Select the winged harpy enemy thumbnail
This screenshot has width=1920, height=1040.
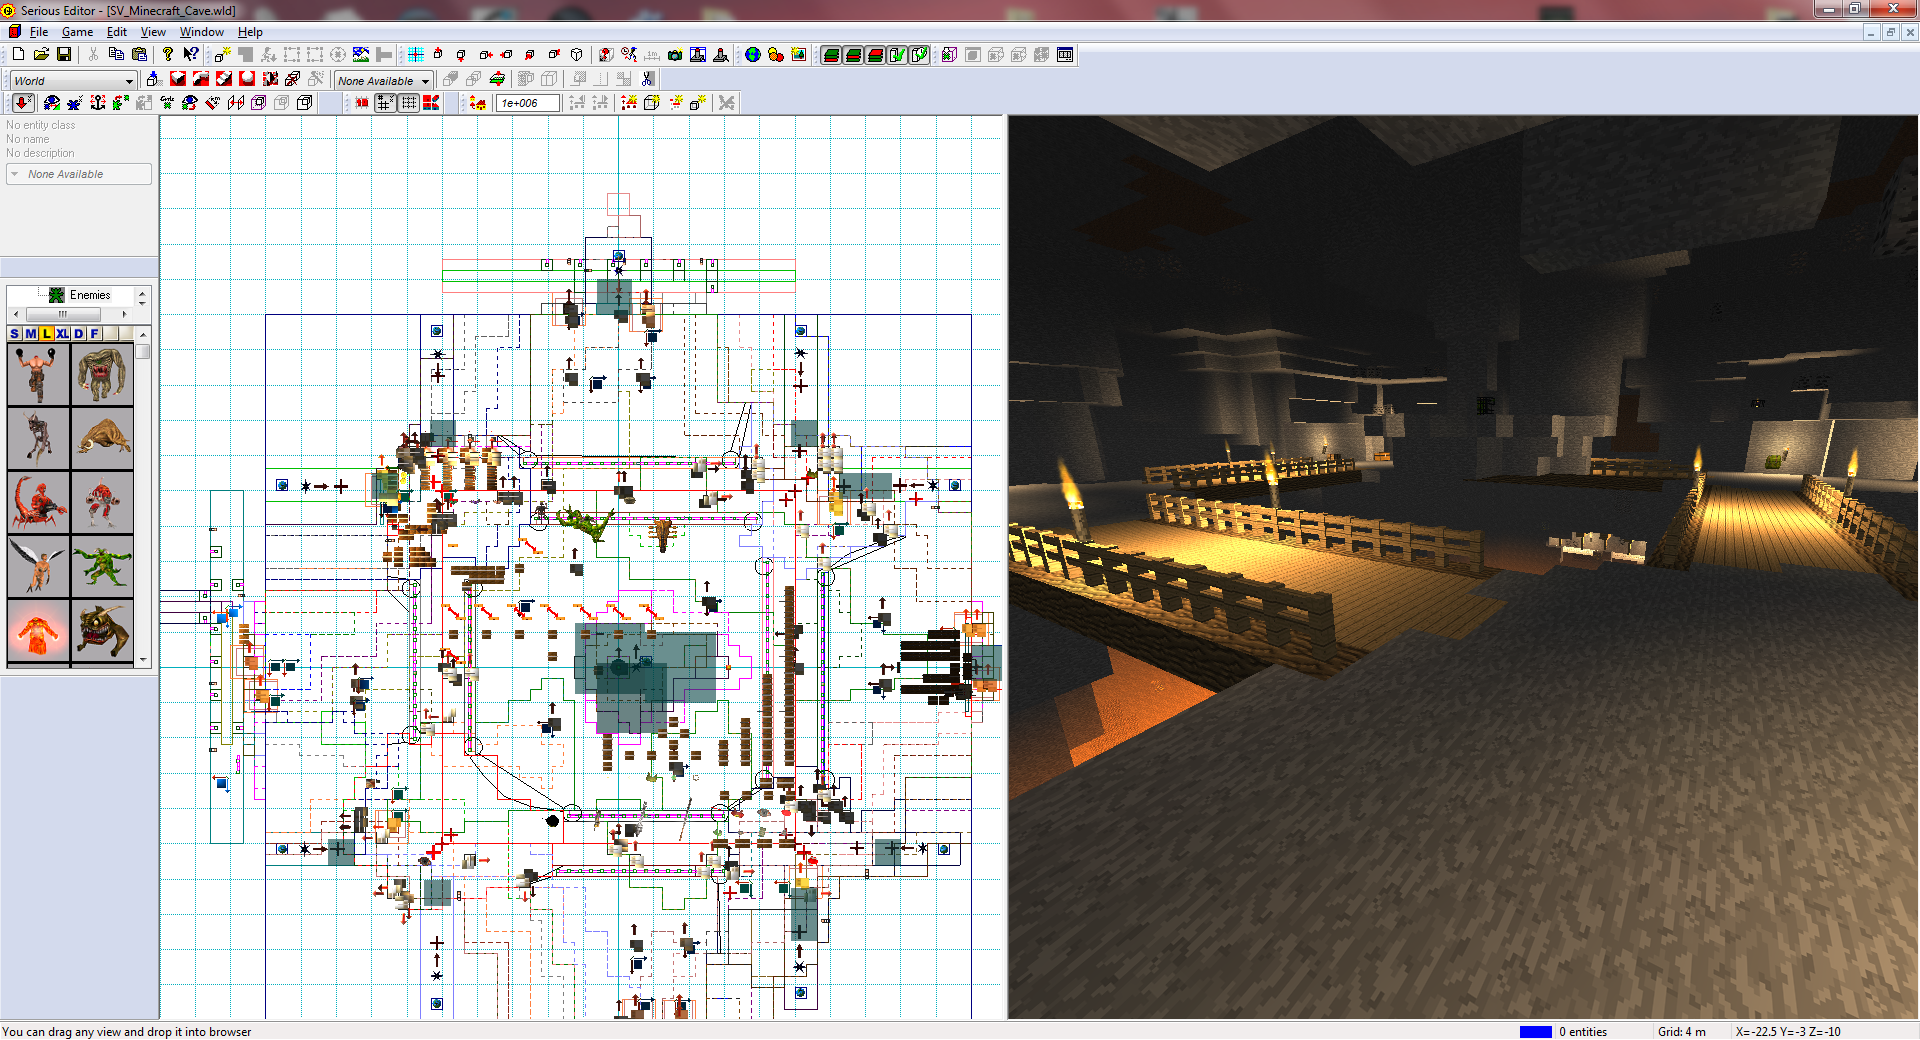tap(38, 566)
